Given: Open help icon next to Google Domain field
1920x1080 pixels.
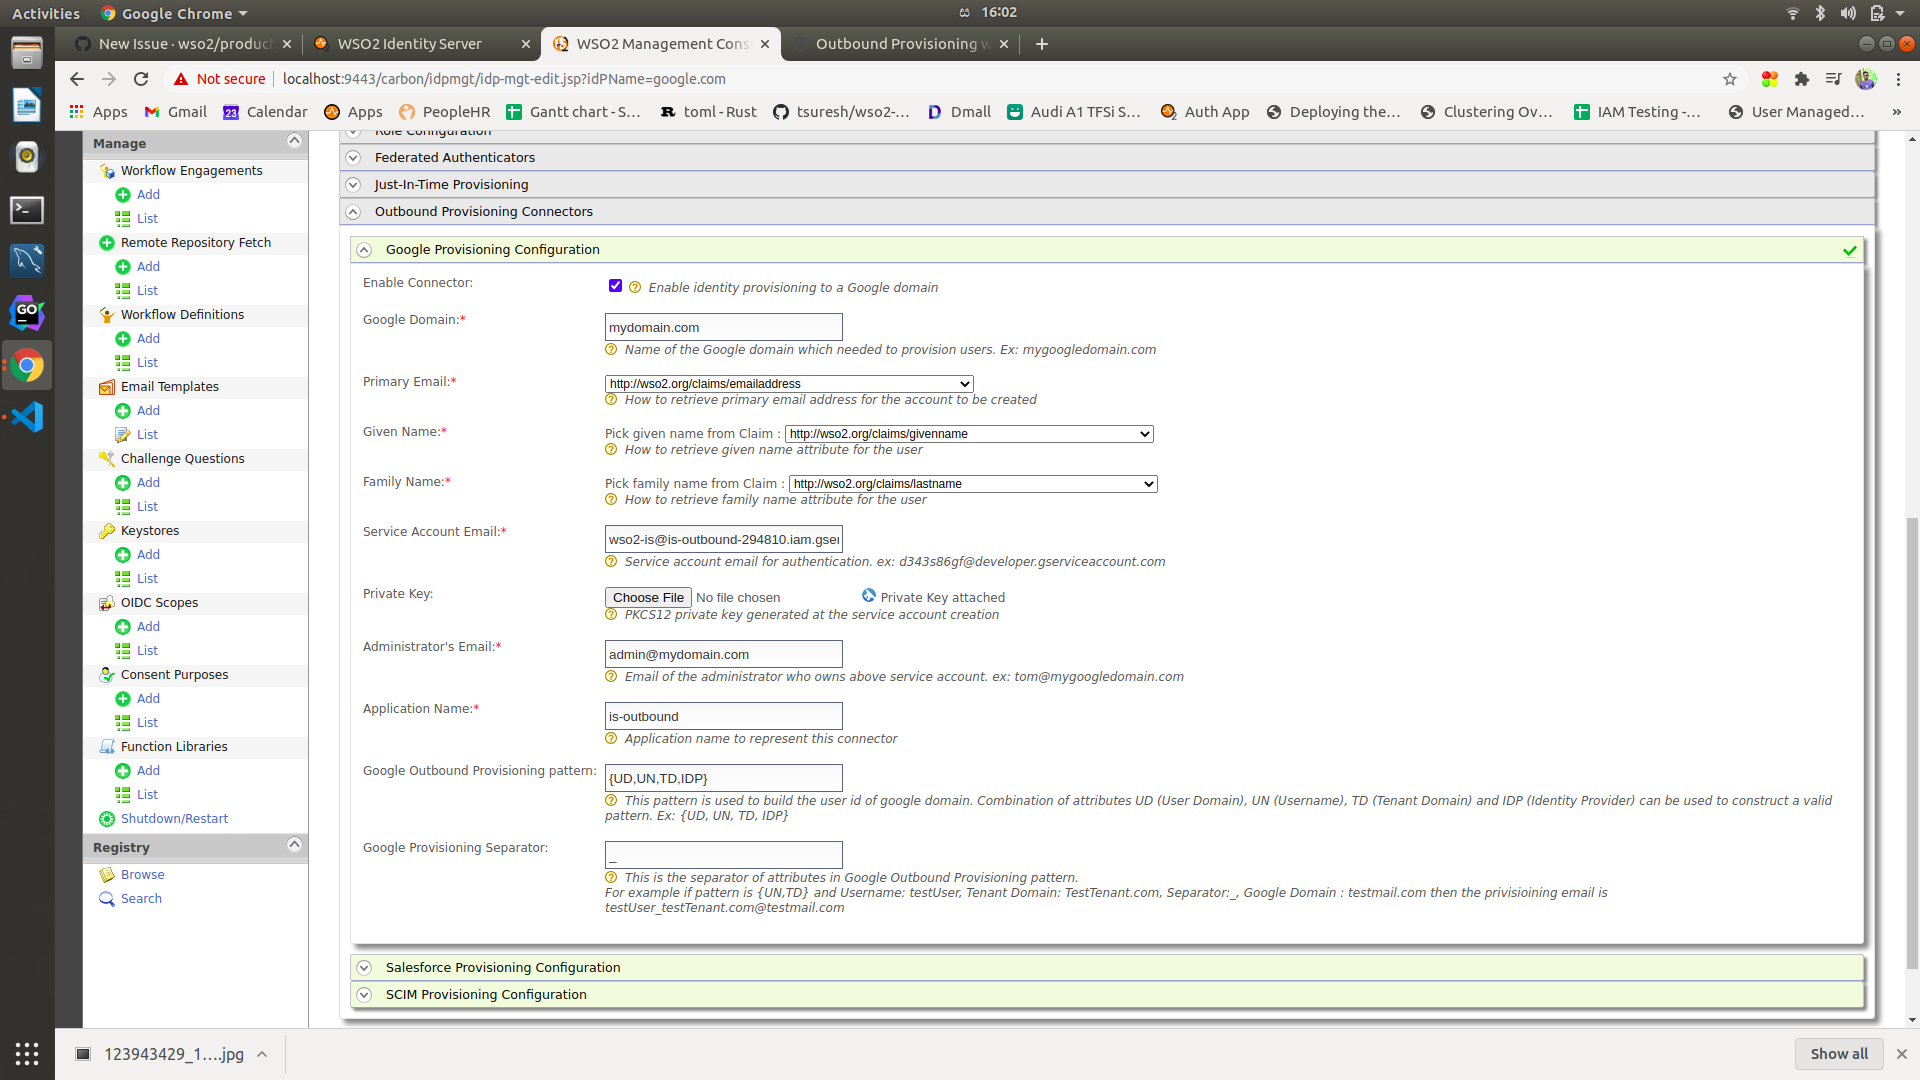Looking at the screenshot, I should tap(611, 349).
